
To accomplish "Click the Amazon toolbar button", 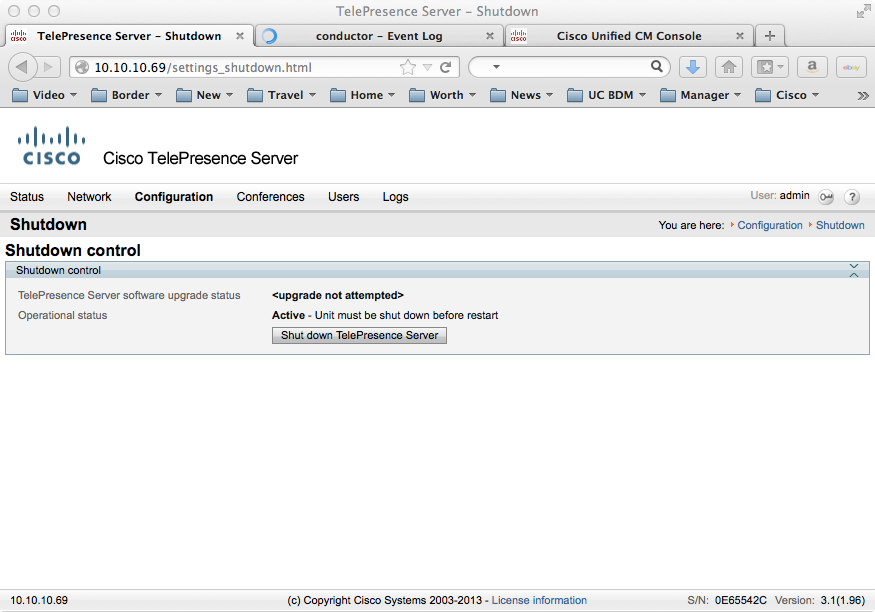I will 812,68.
